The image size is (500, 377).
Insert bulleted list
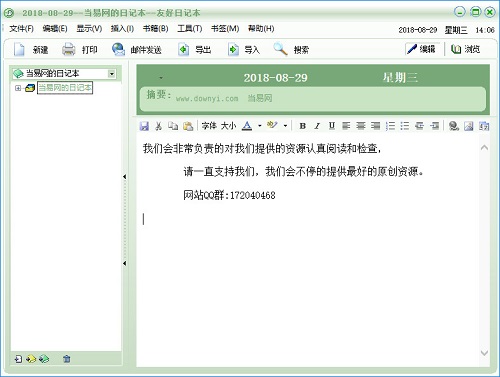(405, 126)
